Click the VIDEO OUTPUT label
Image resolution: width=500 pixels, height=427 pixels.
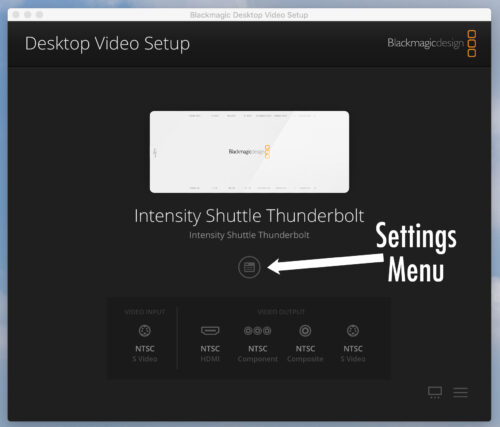coord(281,312)
